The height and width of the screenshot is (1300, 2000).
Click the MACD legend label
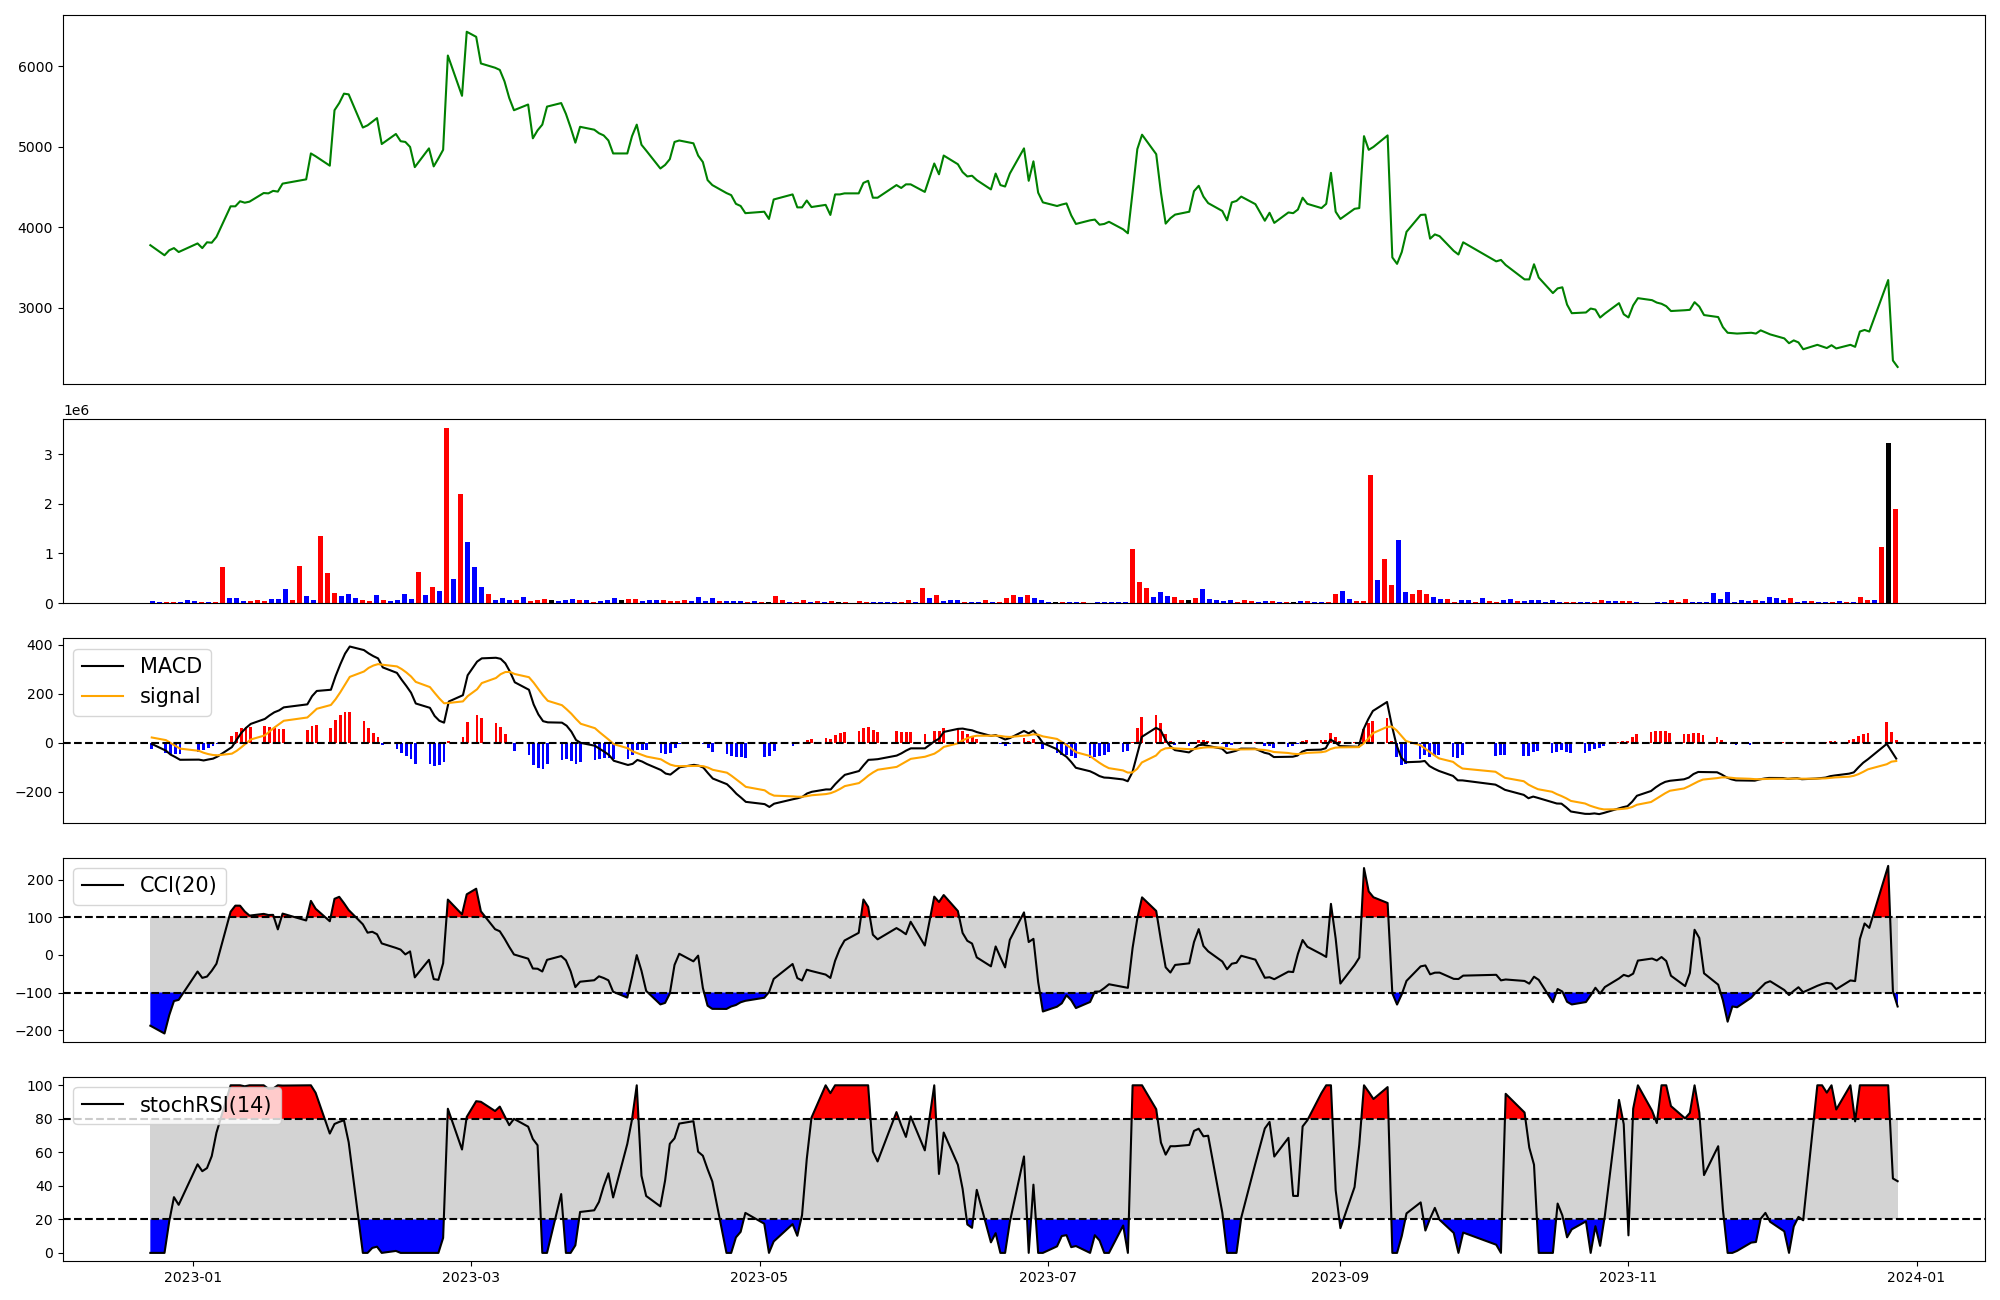[x=170, y=666]
